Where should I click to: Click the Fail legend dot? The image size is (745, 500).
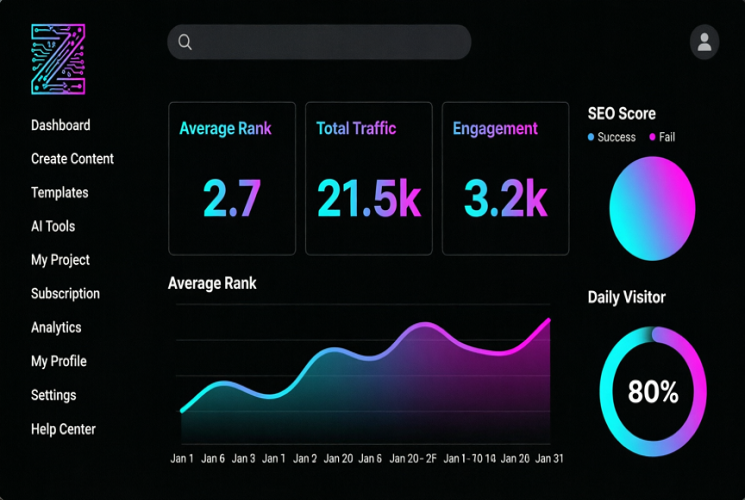coord(652,137)
